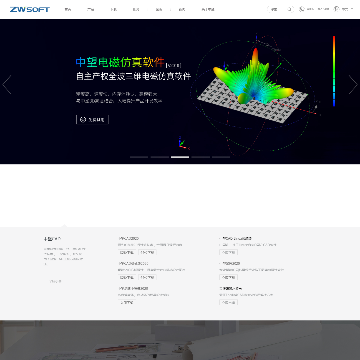The image size is (360, 360).
Task: Click the colorful 中望电磁仿真软件 banner headline
Action: (x=120, y=62)
